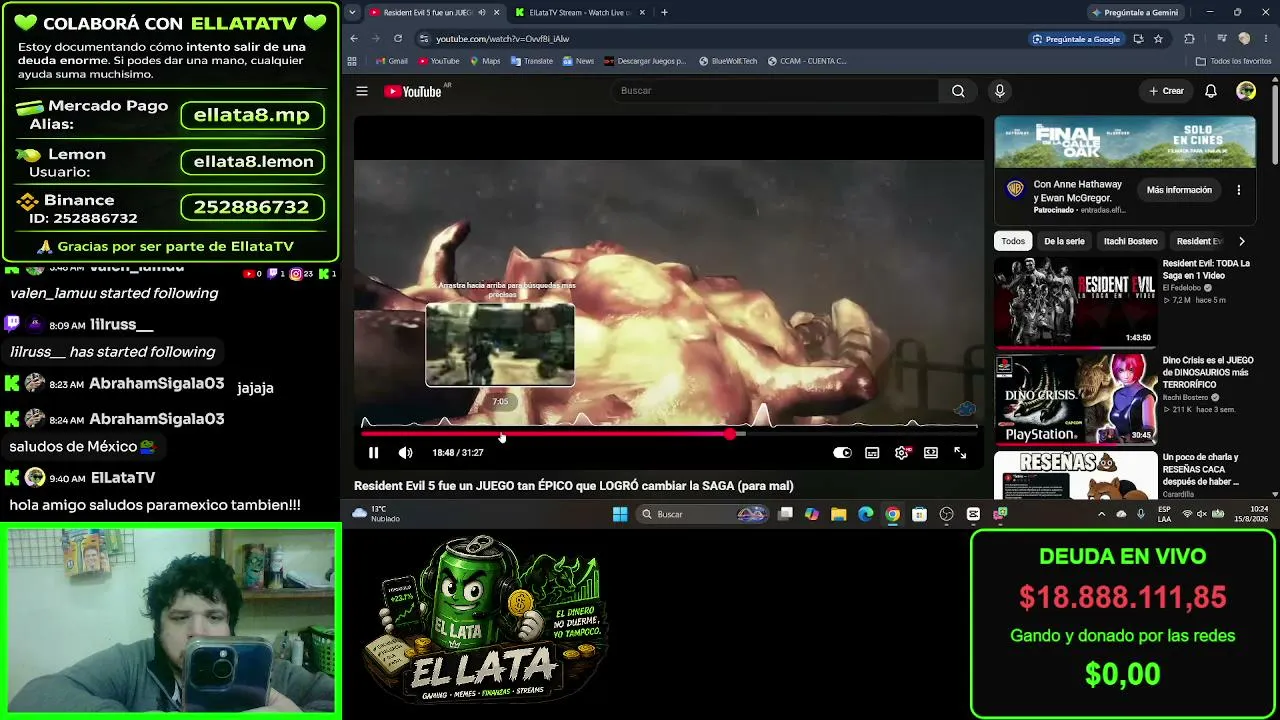Click the Windows taskbar Buscar search box

(x=704, y=514)
